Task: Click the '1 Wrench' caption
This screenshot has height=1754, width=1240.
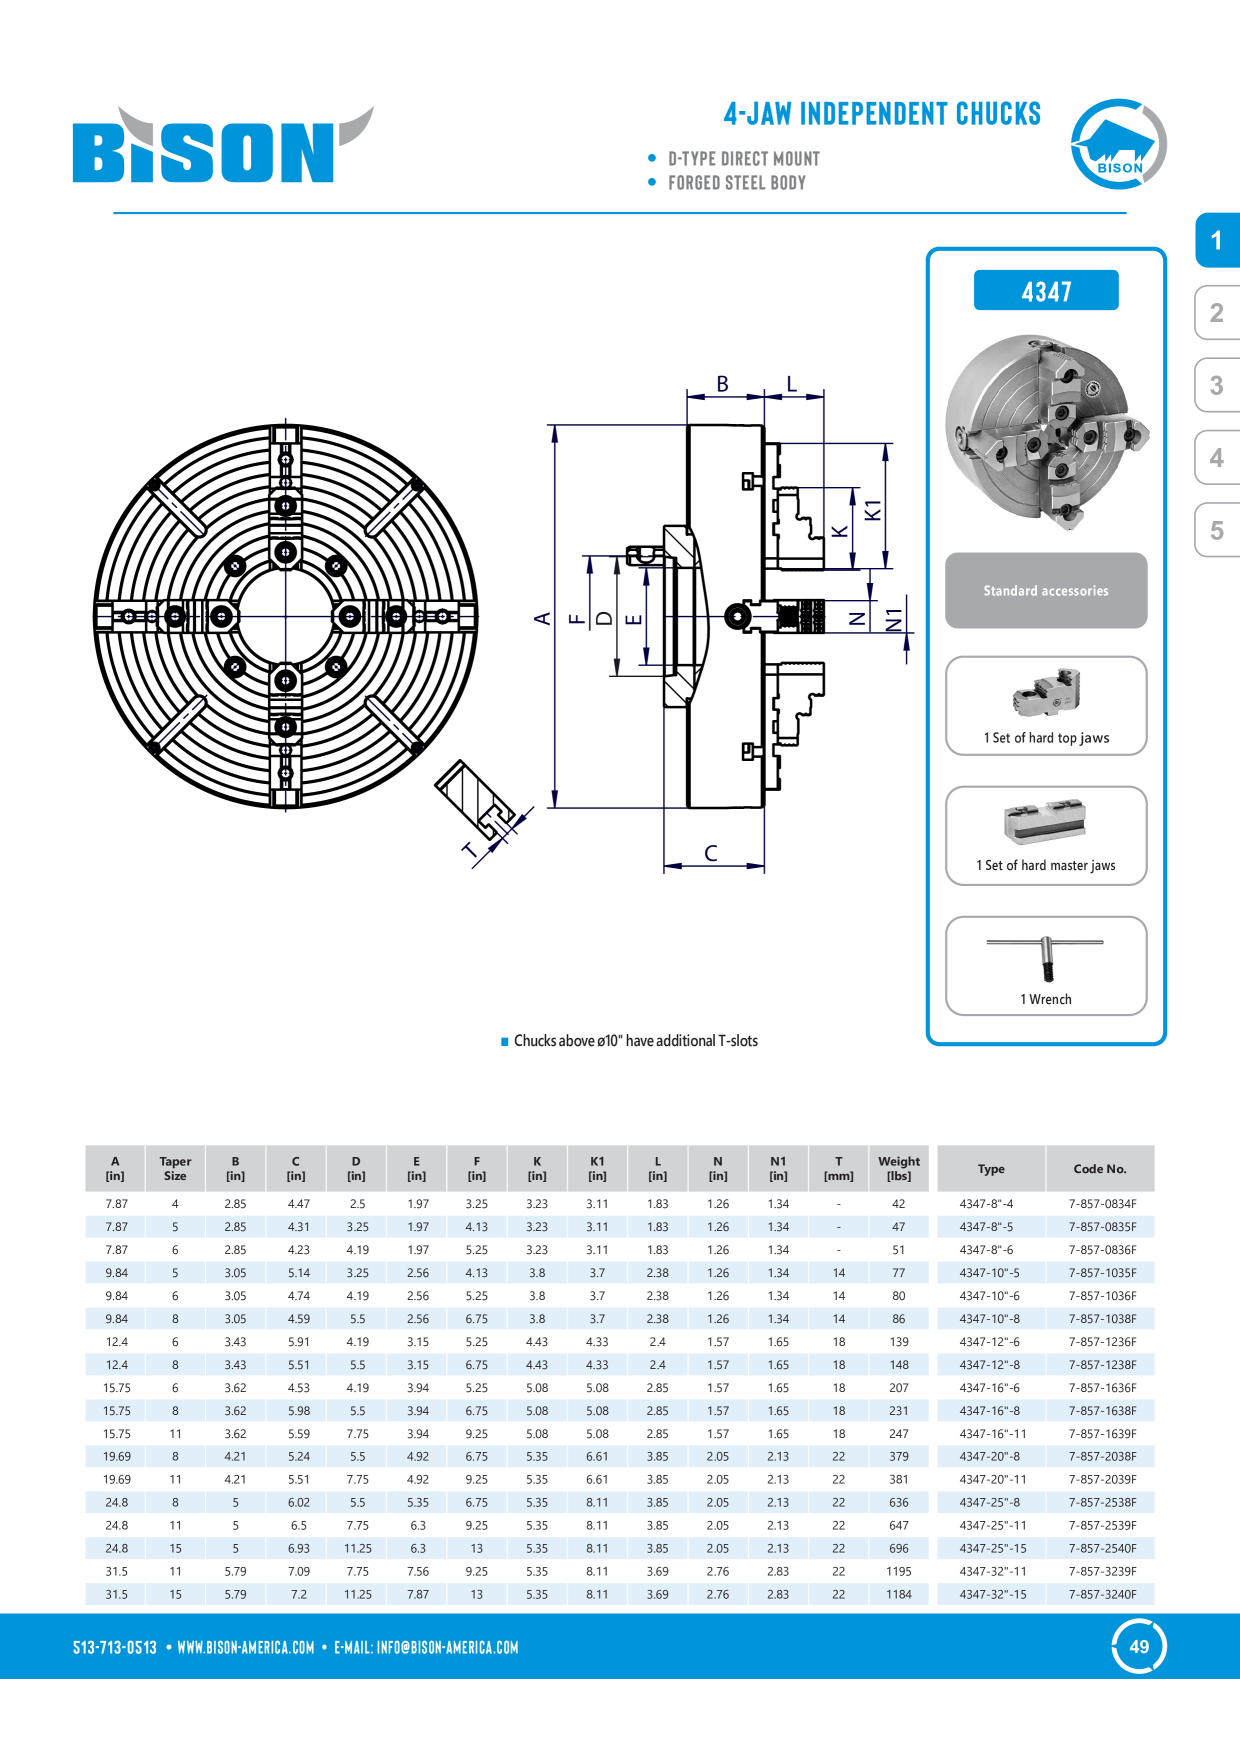Action: 1046,1000
